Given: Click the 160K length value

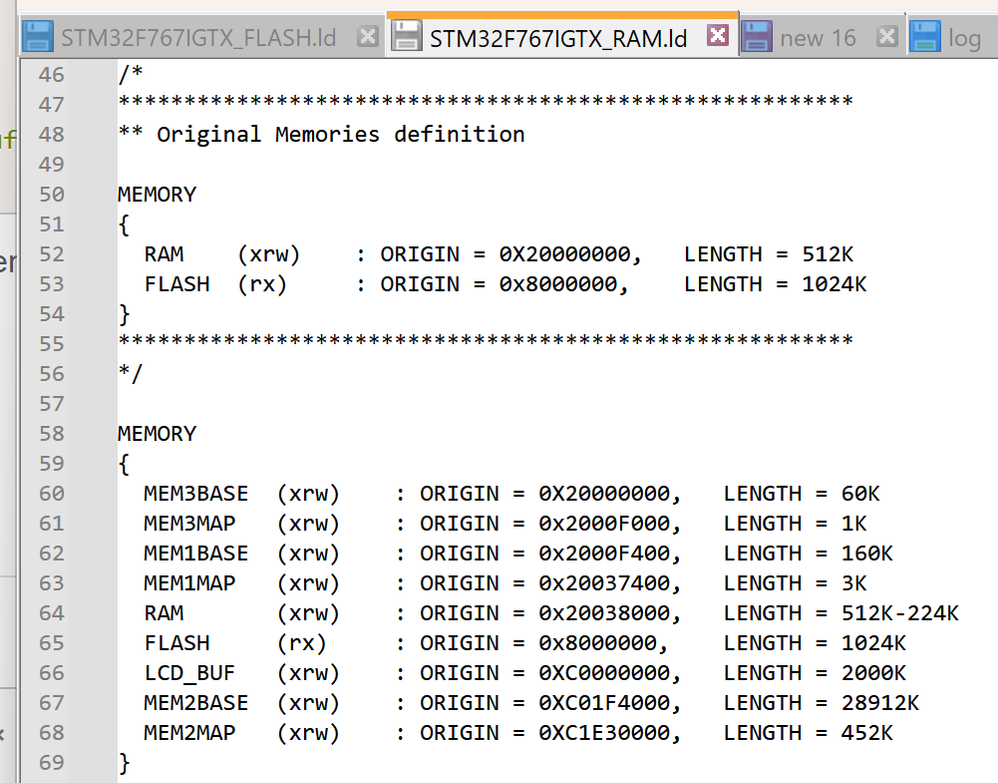Looking at the screenshot, I should point(867,553).
